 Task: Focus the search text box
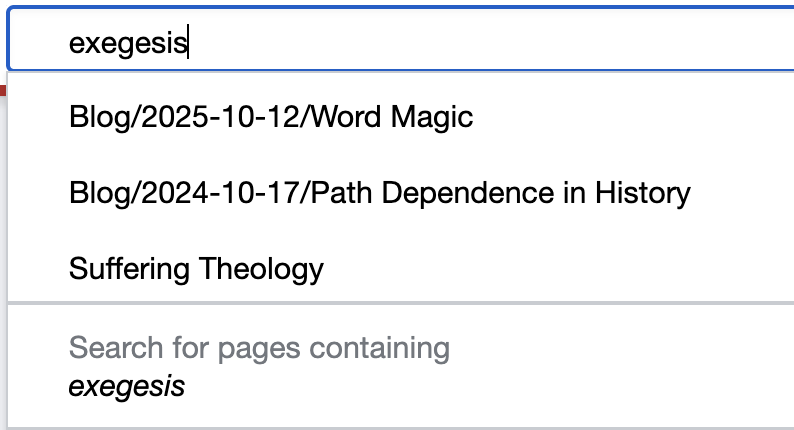[400, 43]
